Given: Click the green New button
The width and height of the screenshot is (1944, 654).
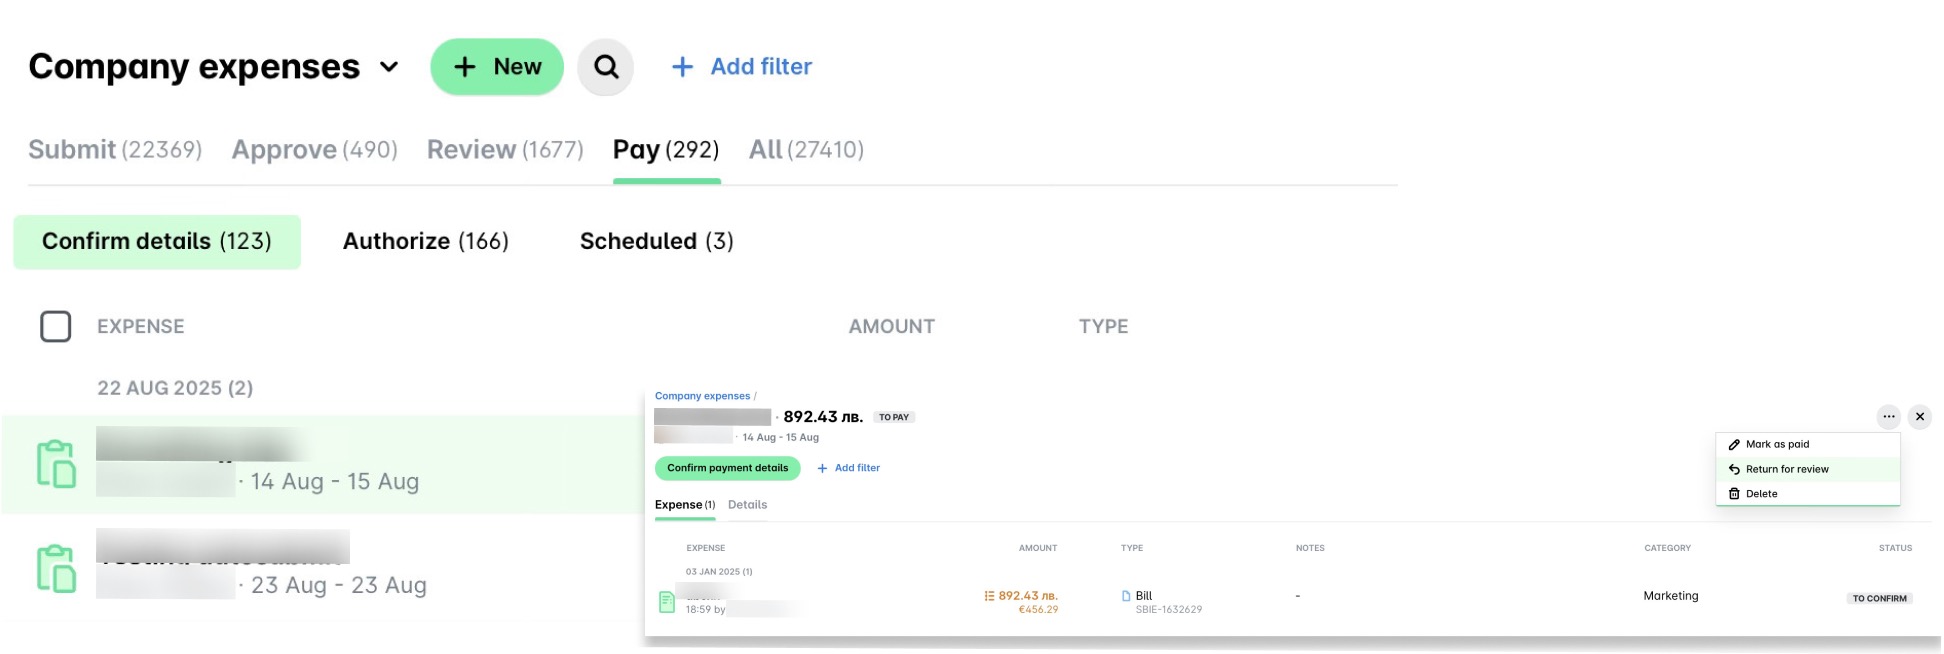Looking at the screenshot, I should pyautogui.click(x=497, y=67).
